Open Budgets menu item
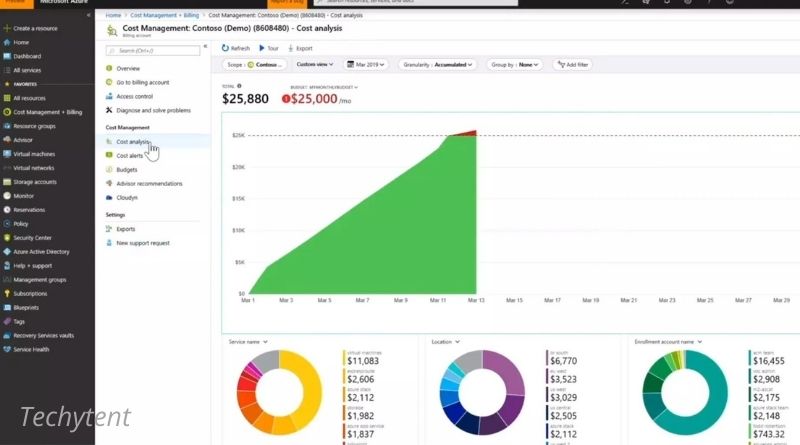Viewport: 800px width, 445px height. 127,169
